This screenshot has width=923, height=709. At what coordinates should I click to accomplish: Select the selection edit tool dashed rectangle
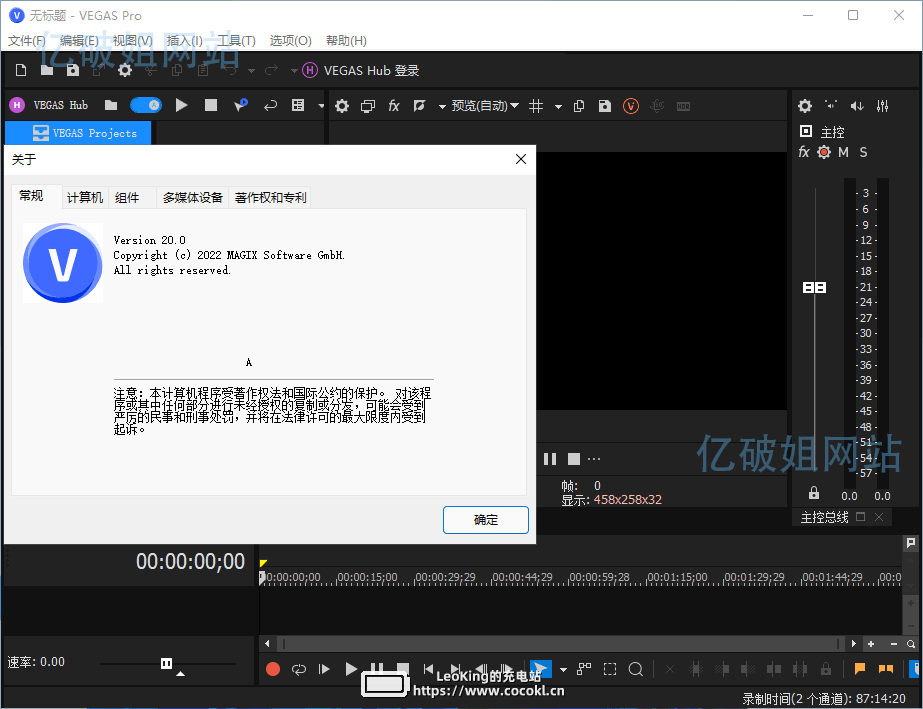click(610, 669)
